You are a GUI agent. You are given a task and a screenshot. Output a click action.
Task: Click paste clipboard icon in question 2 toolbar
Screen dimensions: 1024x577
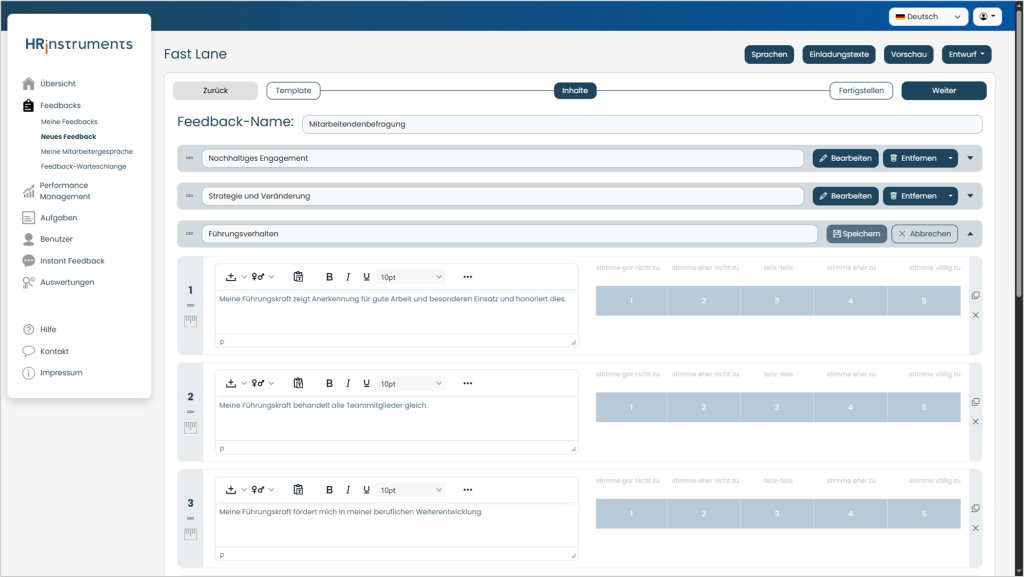pos(298,383)
